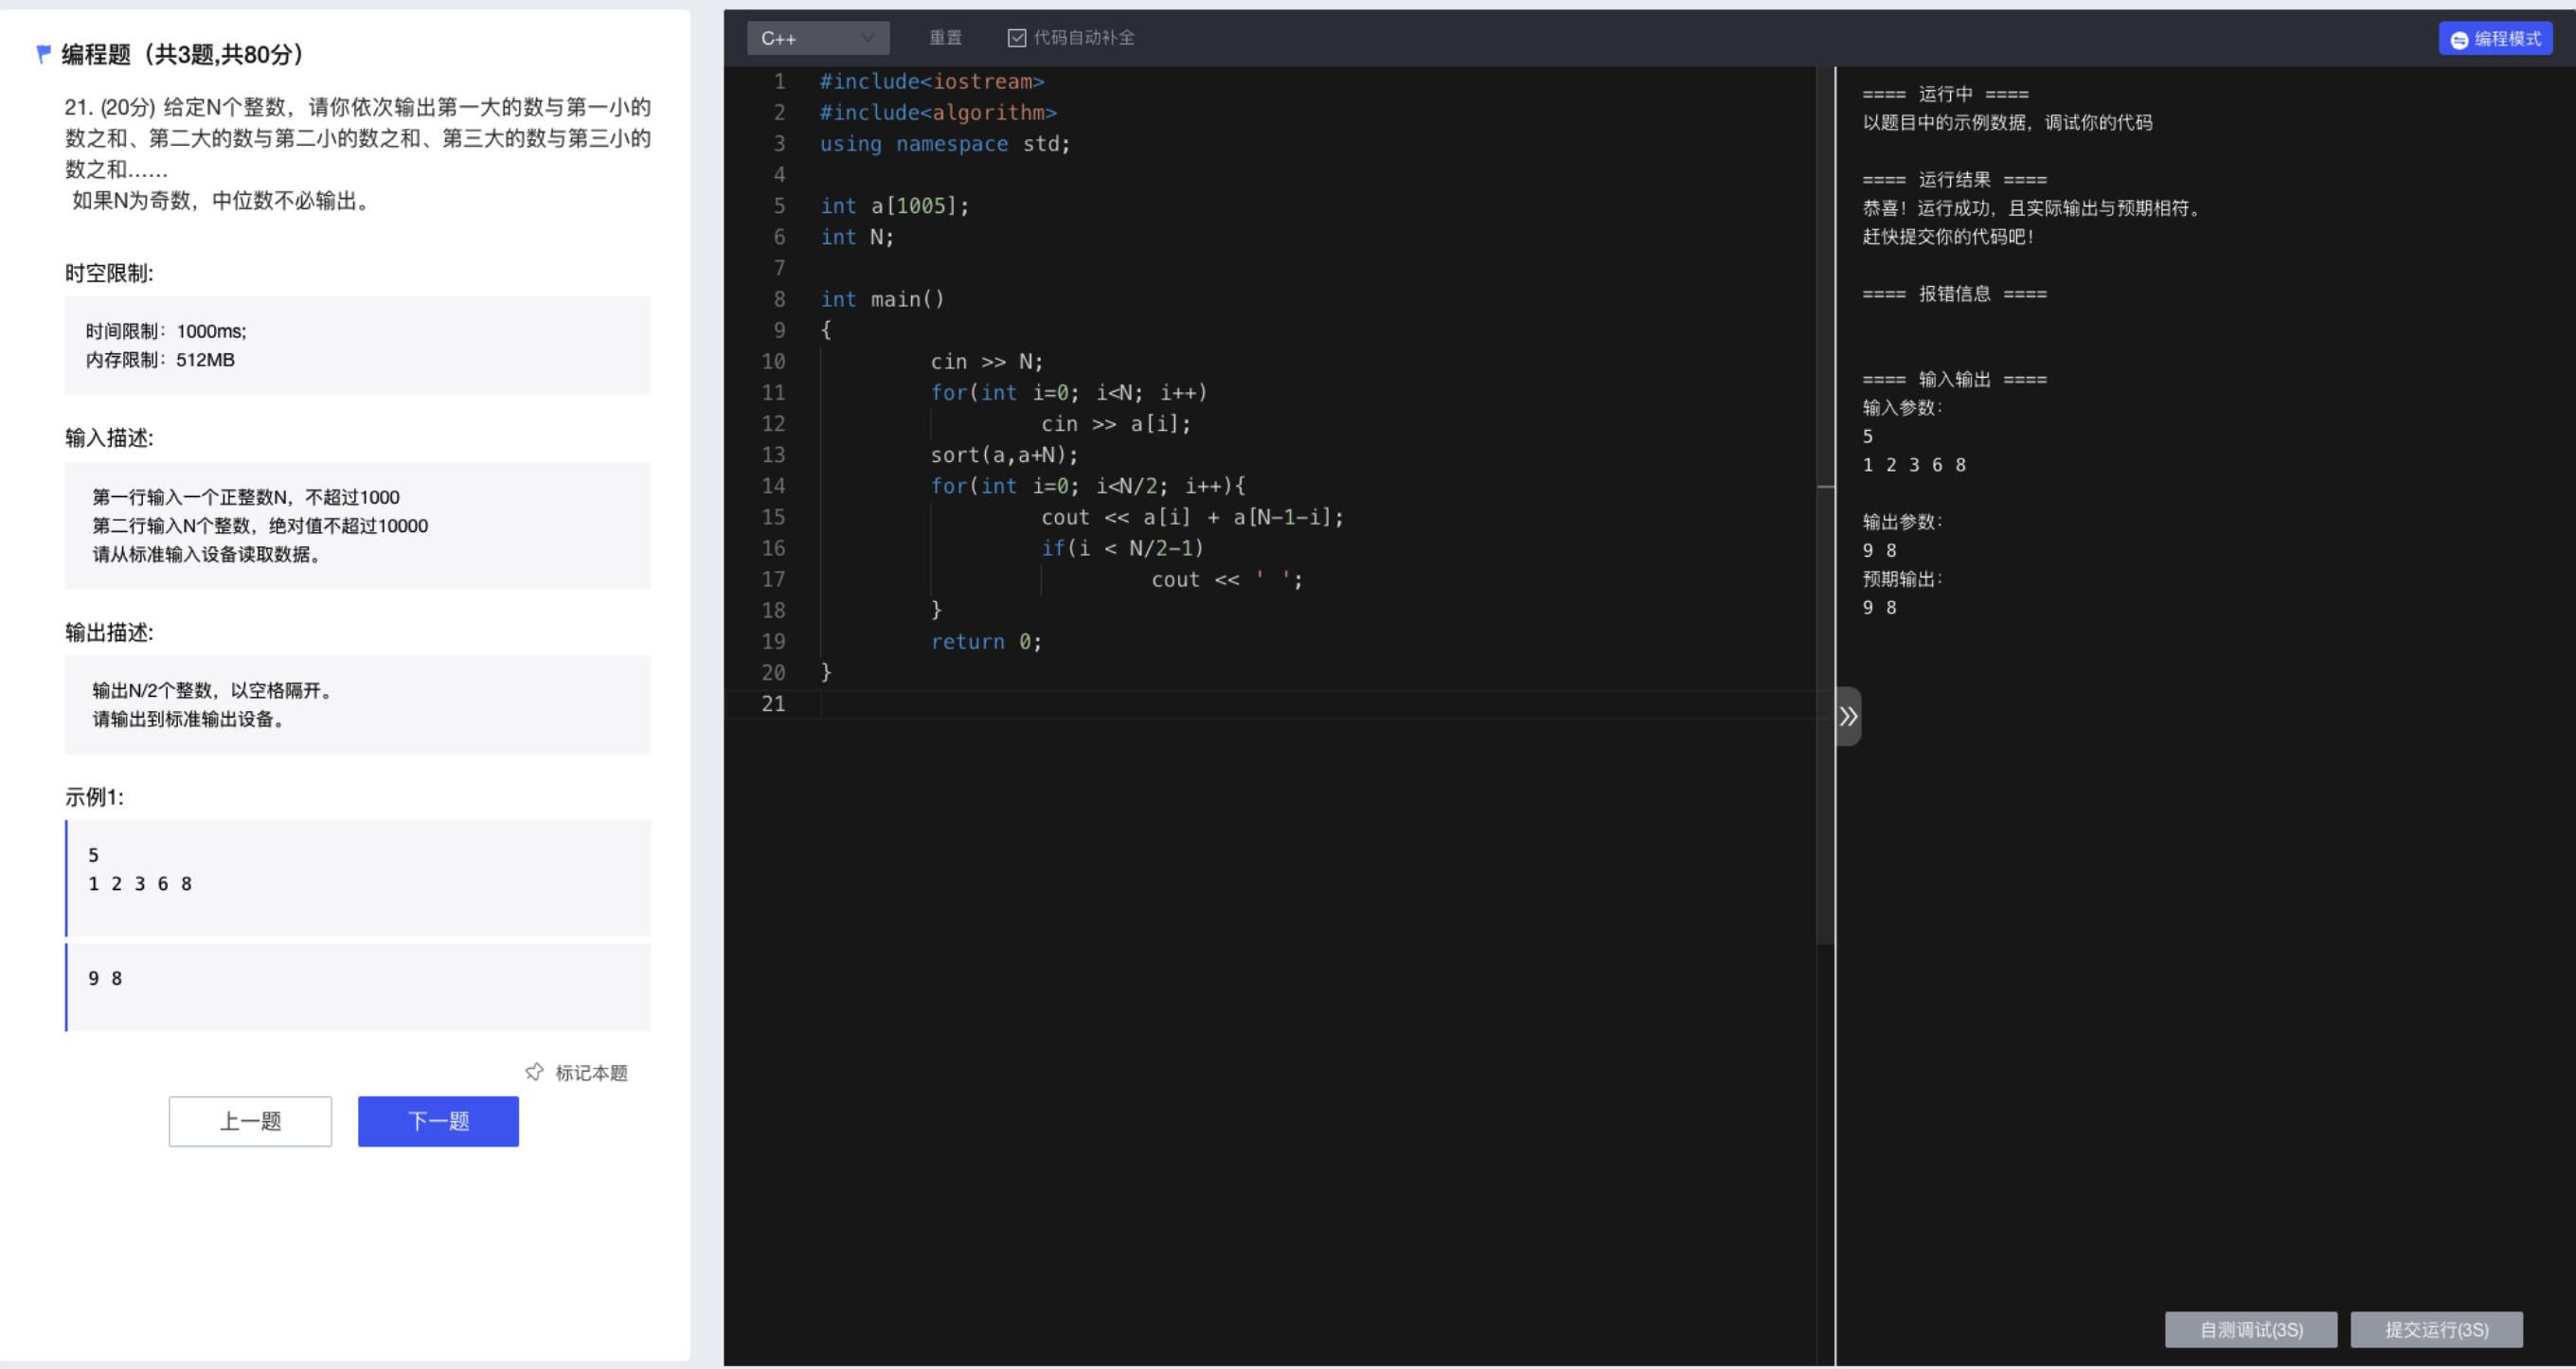Click the chat bubble icon in 编程模式
Viewport: 2576px width, 1369px height.
coord(2459,40)
